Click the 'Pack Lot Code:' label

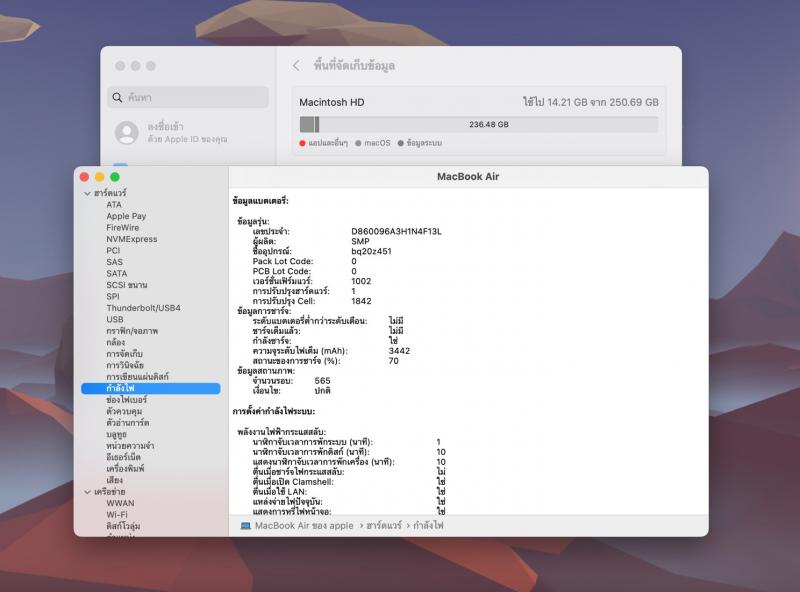pyautogui.click(x=283, y=261)
